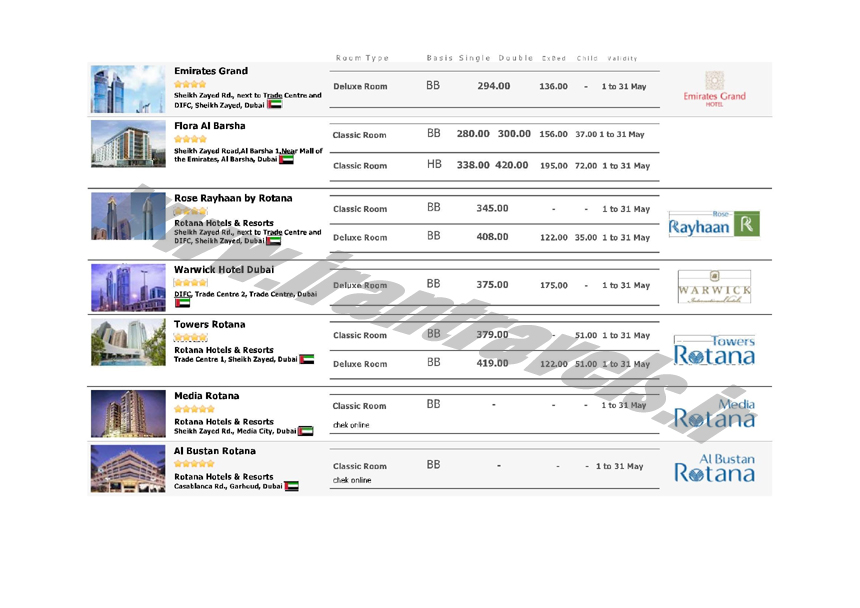Image resolution: width=860 pixels, height=608 pixels.
Task: Click the Rose Rayhaan logo
Action: [714, 224]
